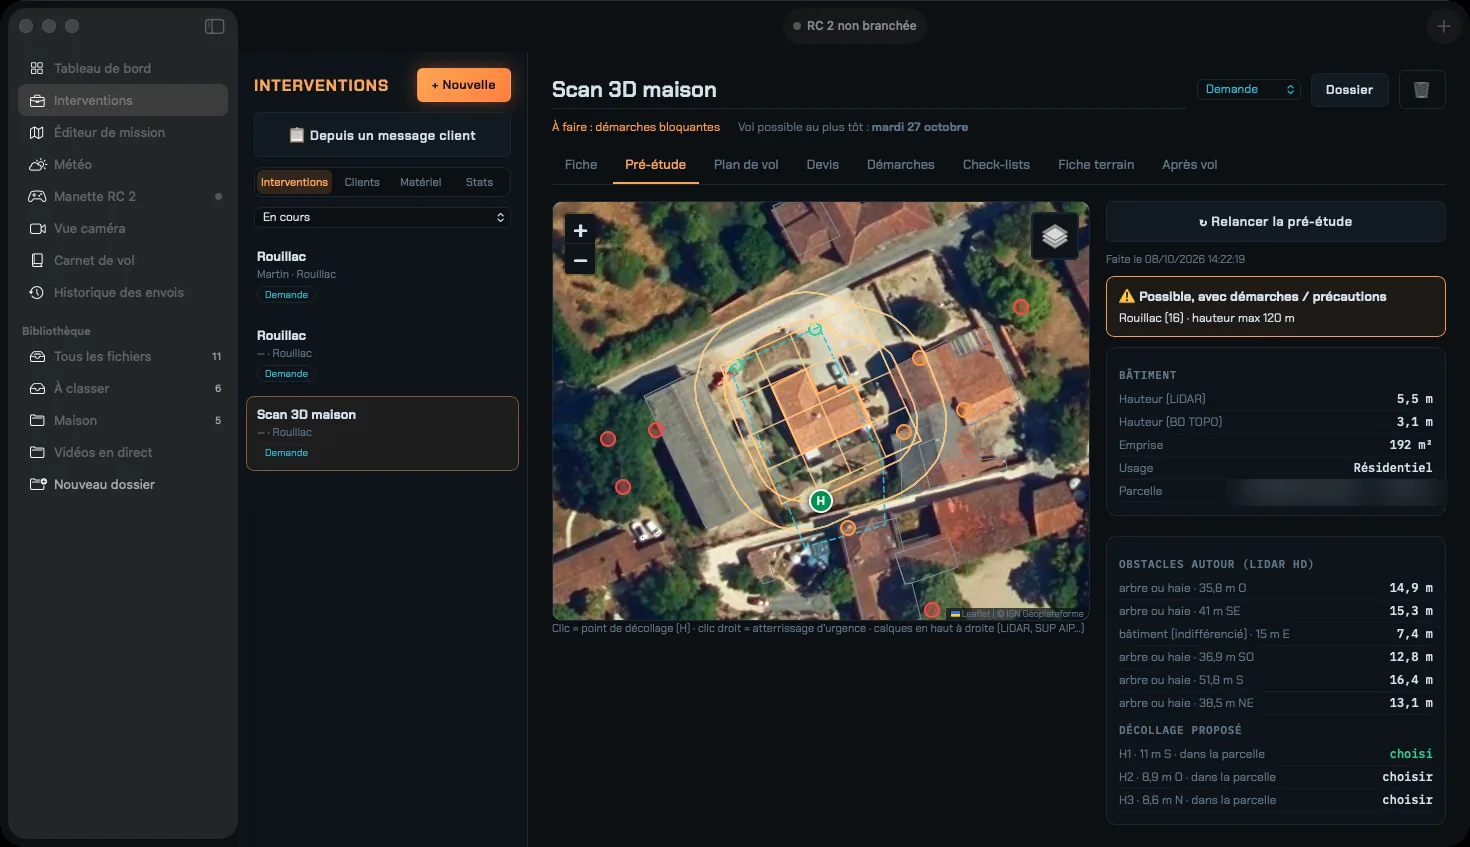Create a new intervention with Nouvelle
The height and width of the screenshot is (847, 1470).
coord(464,85)
